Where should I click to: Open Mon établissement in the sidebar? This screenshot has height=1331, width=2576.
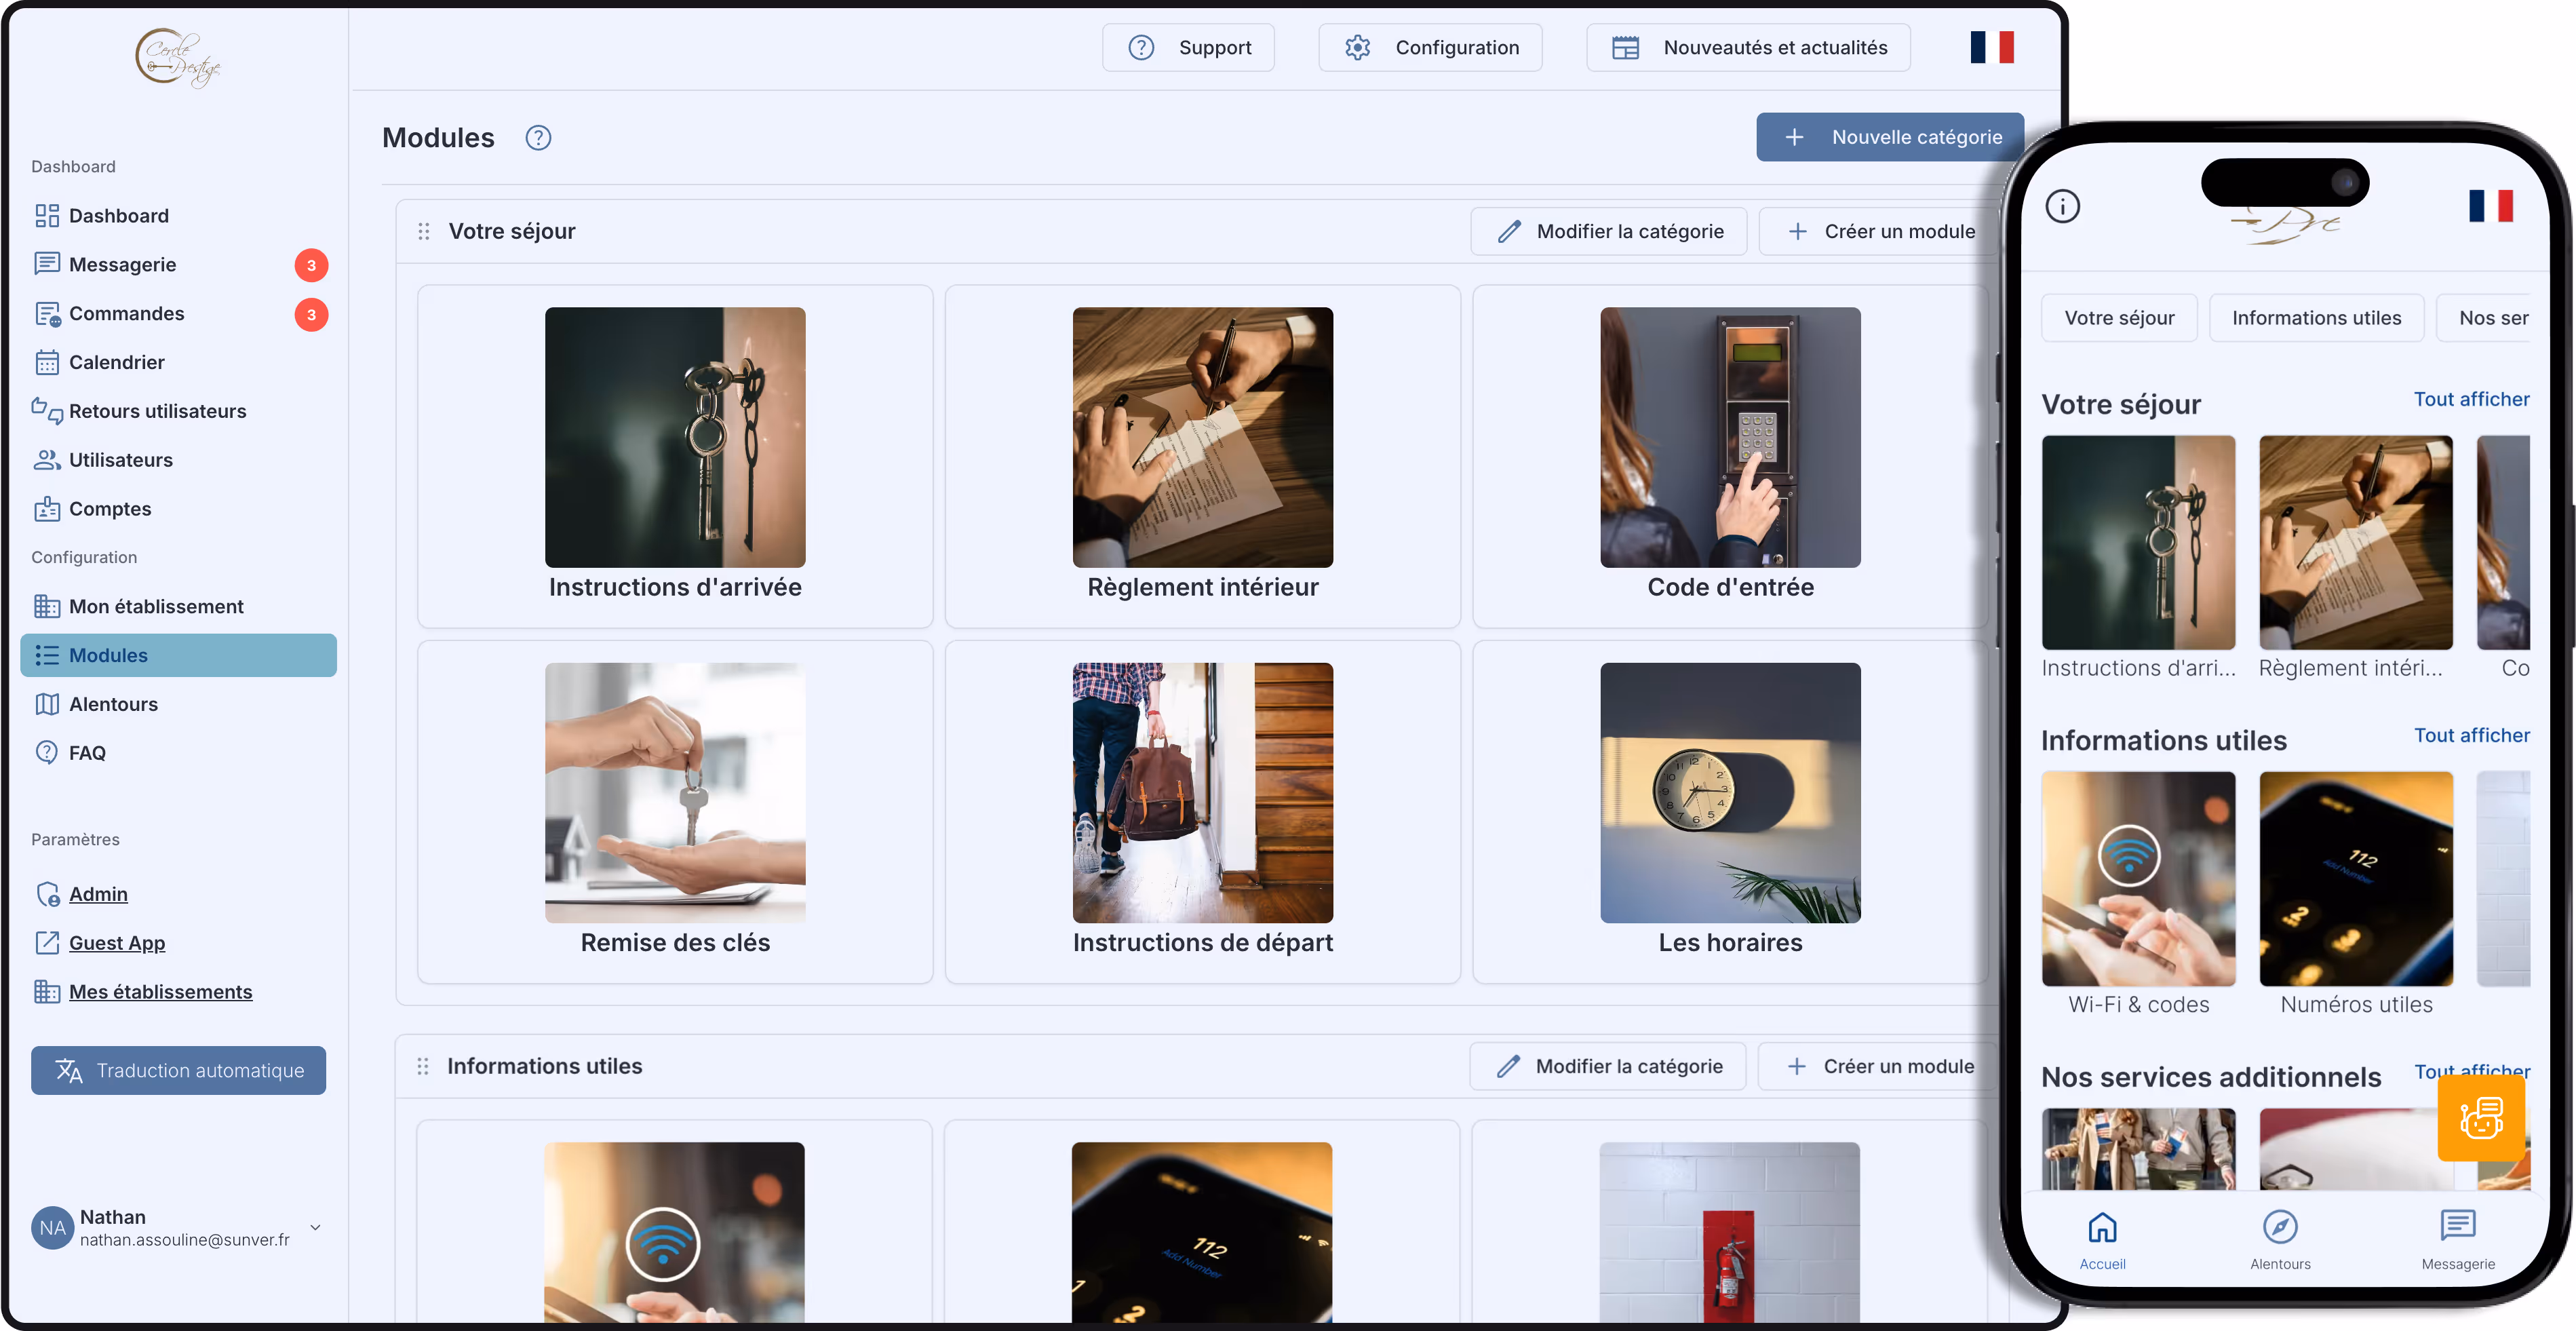pos(178,607)
